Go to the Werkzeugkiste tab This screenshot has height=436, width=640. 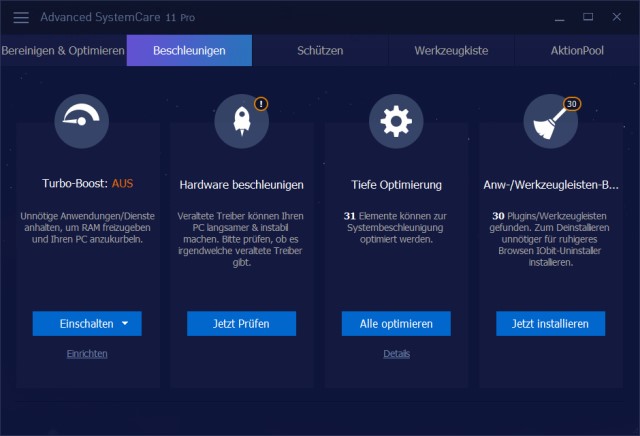point(451,51)
